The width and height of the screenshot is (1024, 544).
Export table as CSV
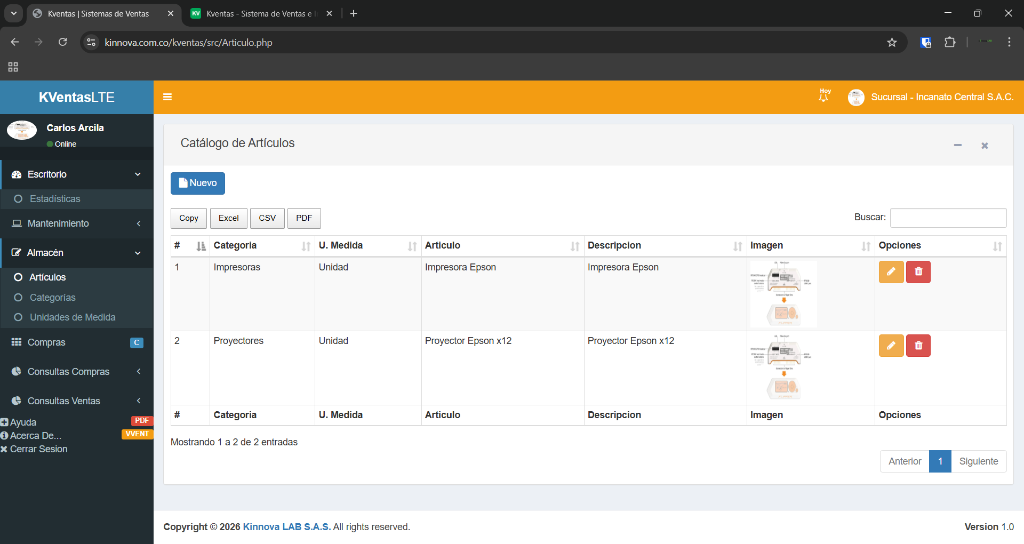267,218
